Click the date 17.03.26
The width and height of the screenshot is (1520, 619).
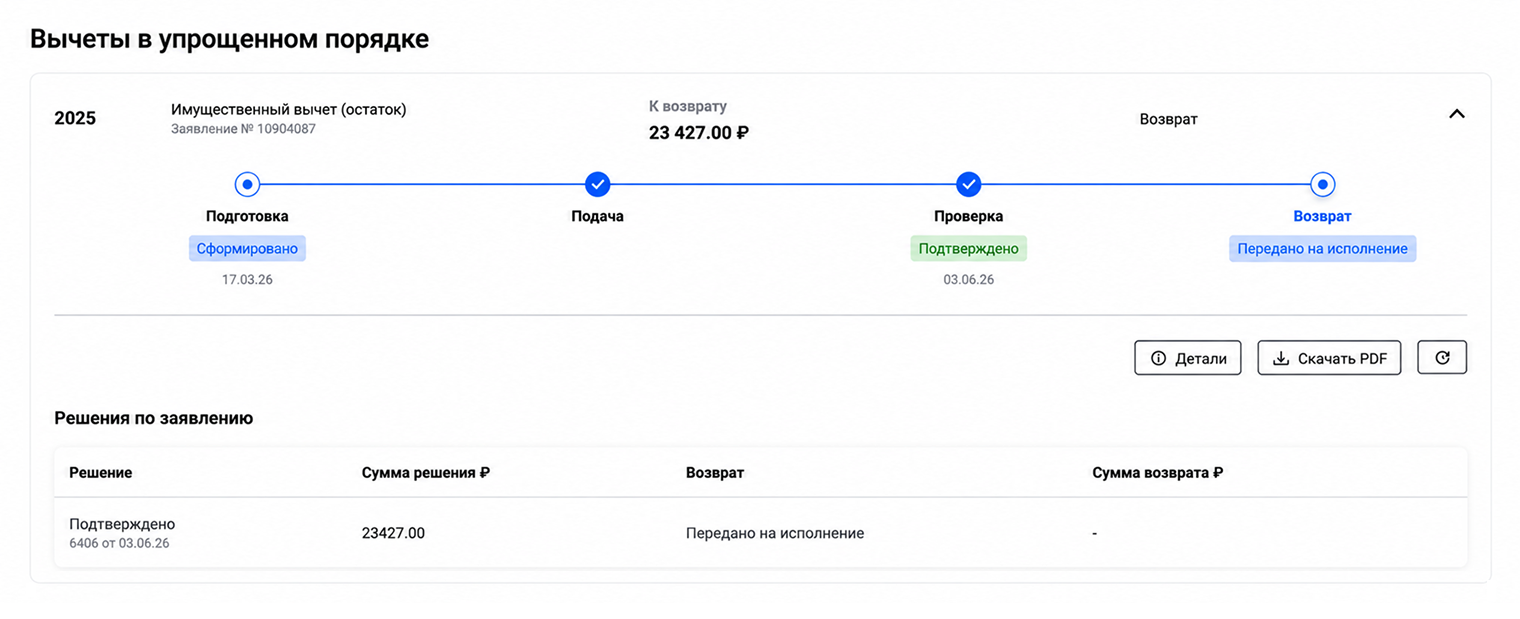(247, 280)
